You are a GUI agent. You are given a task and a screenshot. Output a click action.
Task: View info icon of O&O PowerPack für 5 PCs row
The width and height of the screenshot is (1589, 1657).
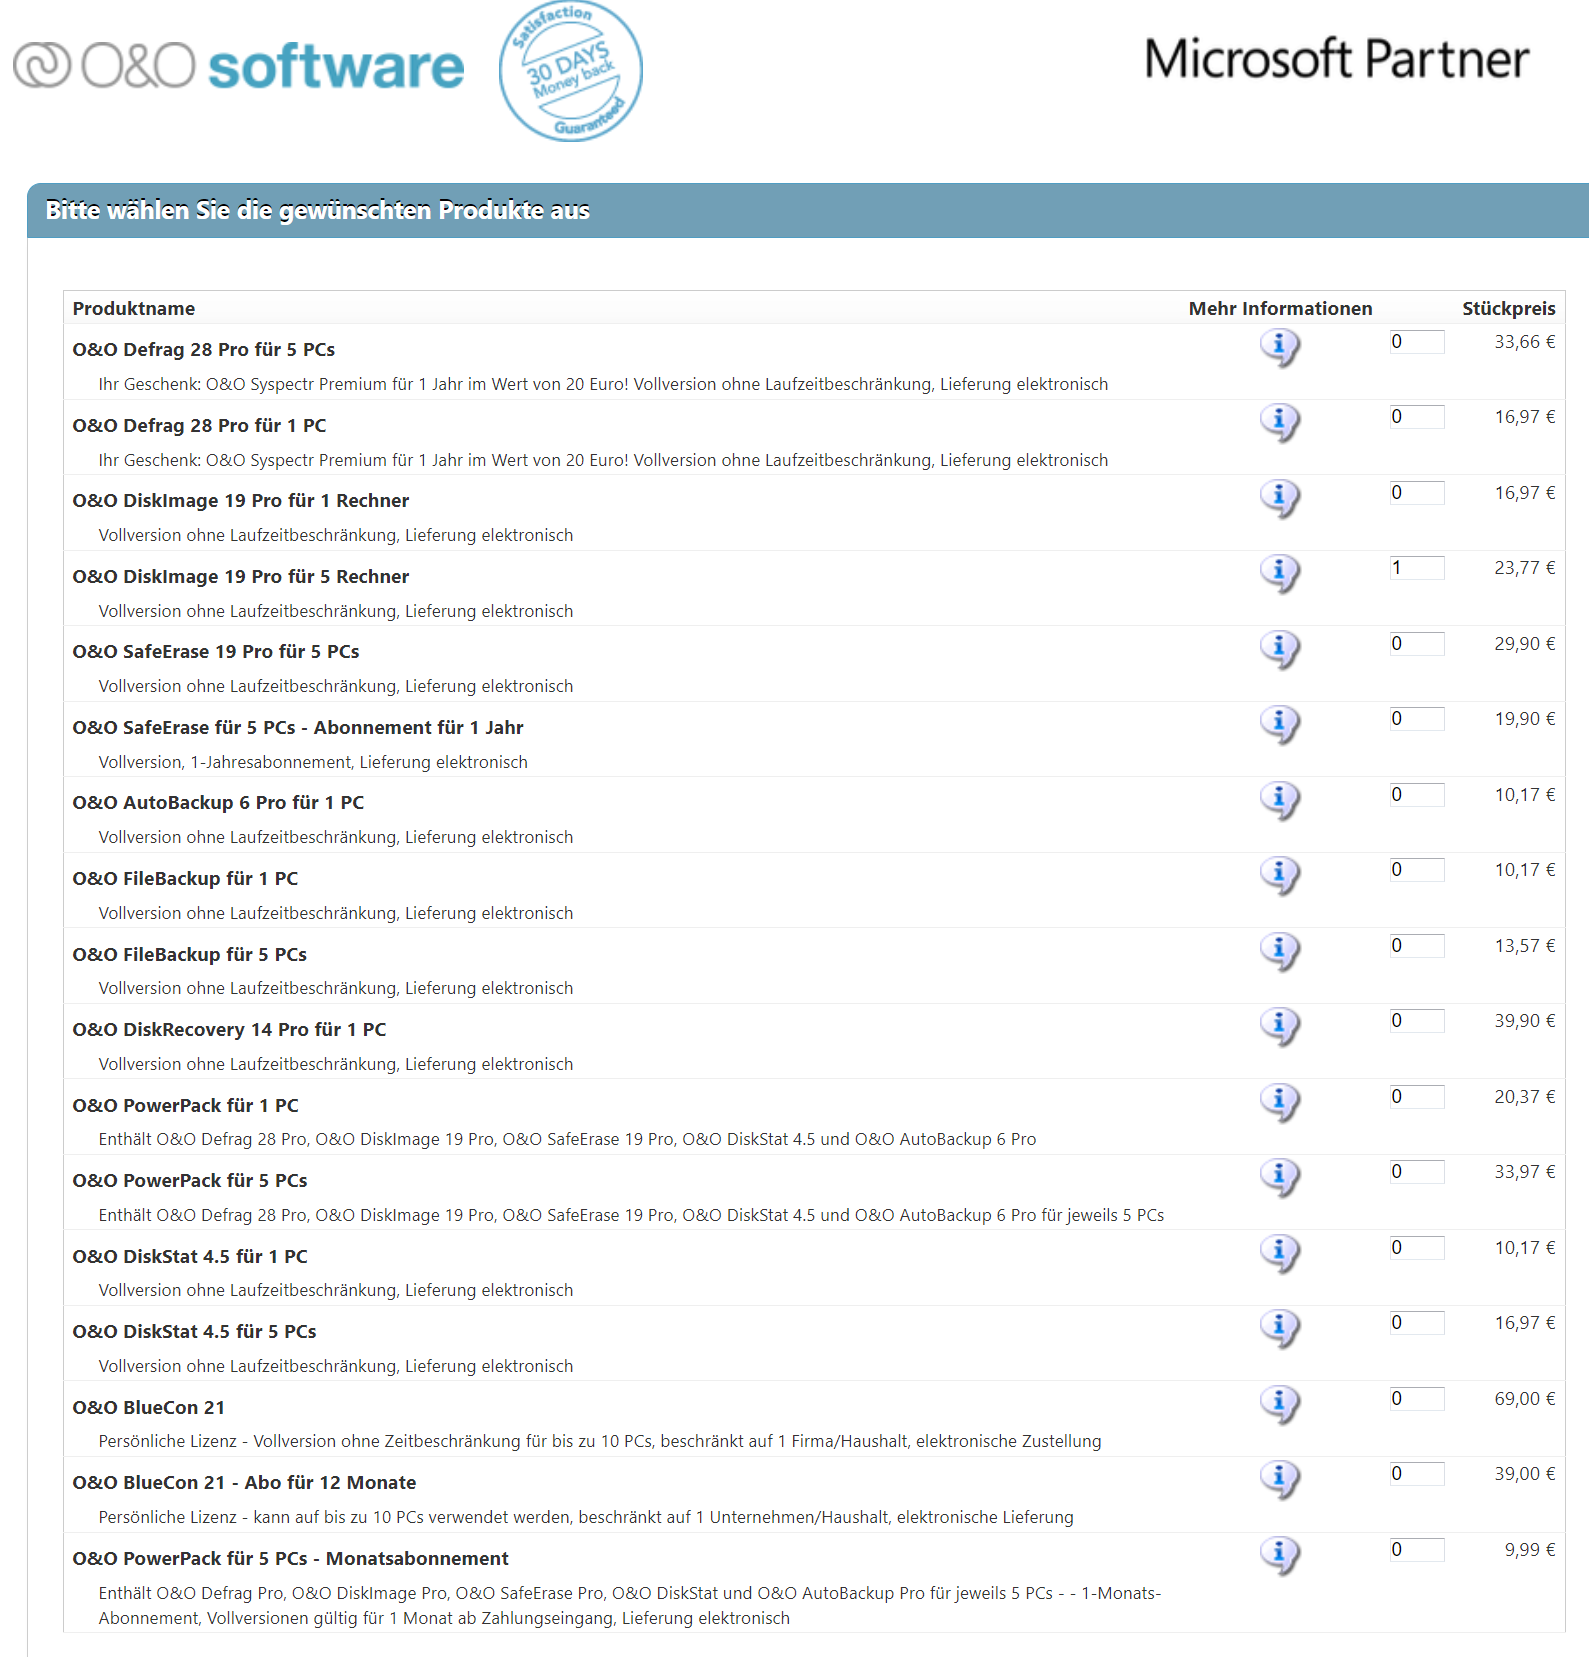(1279, 1178)
